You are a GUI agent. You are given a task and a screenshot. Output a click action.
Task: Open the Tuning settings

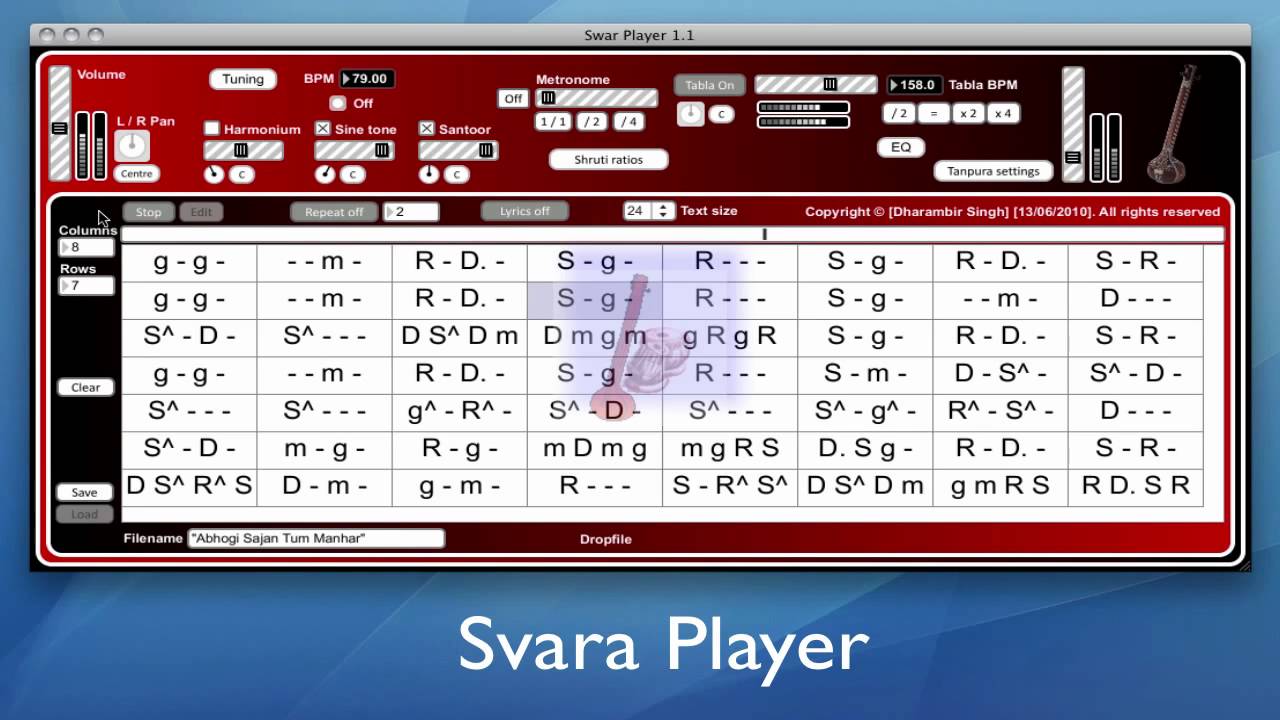243,79
